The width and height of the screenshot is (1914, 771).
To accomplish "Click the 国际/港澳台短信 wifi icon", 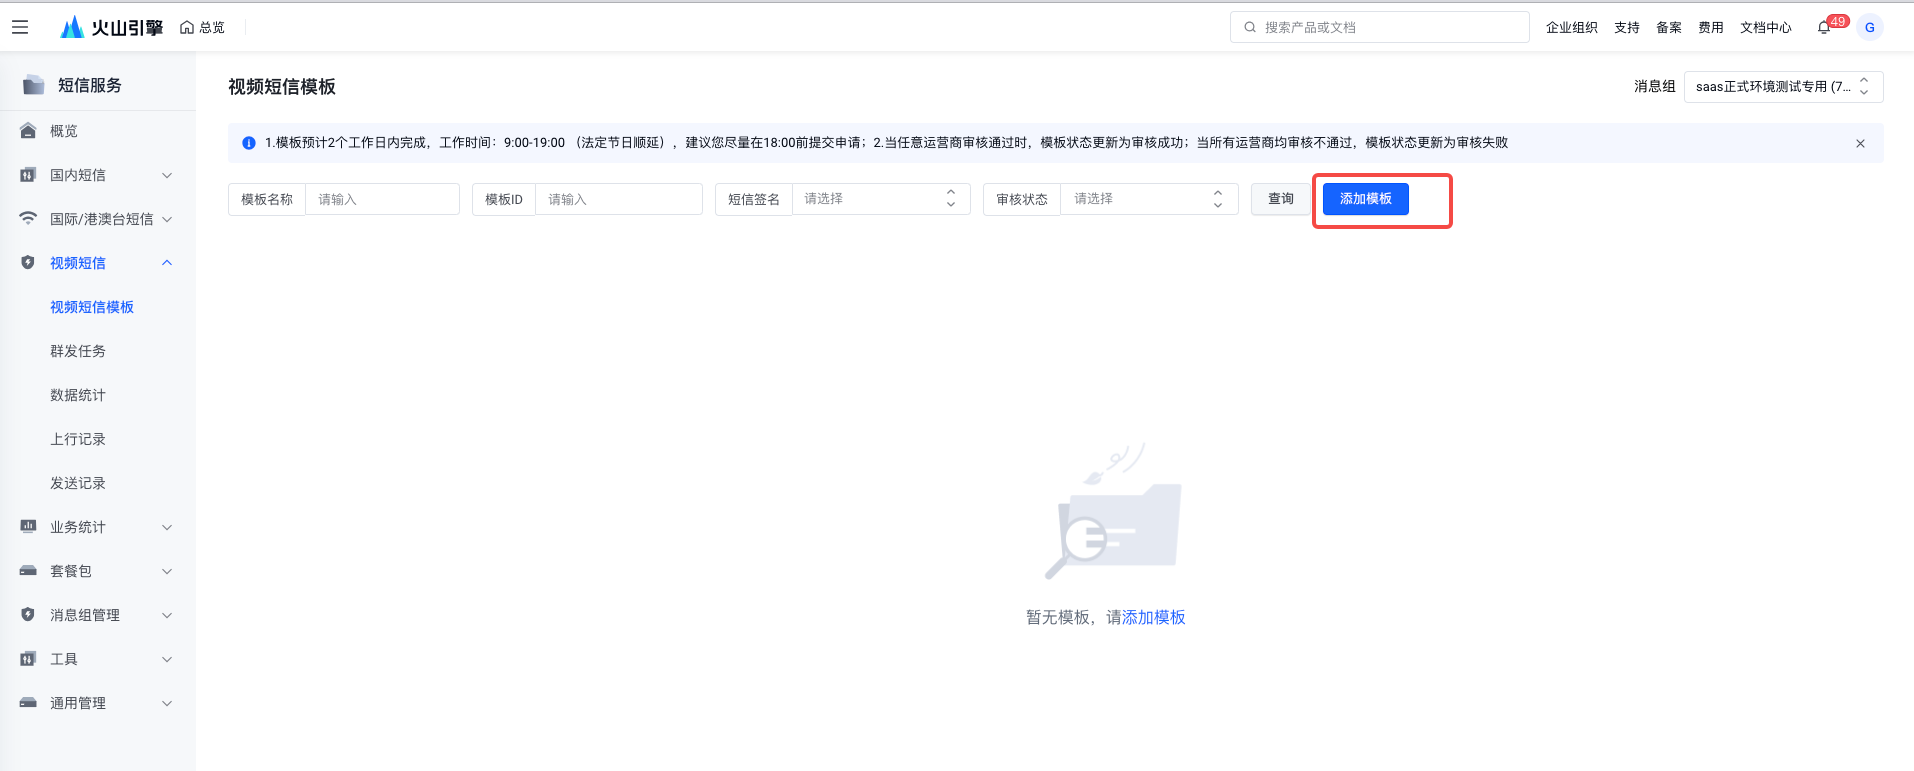I will (x=28, y=219).
